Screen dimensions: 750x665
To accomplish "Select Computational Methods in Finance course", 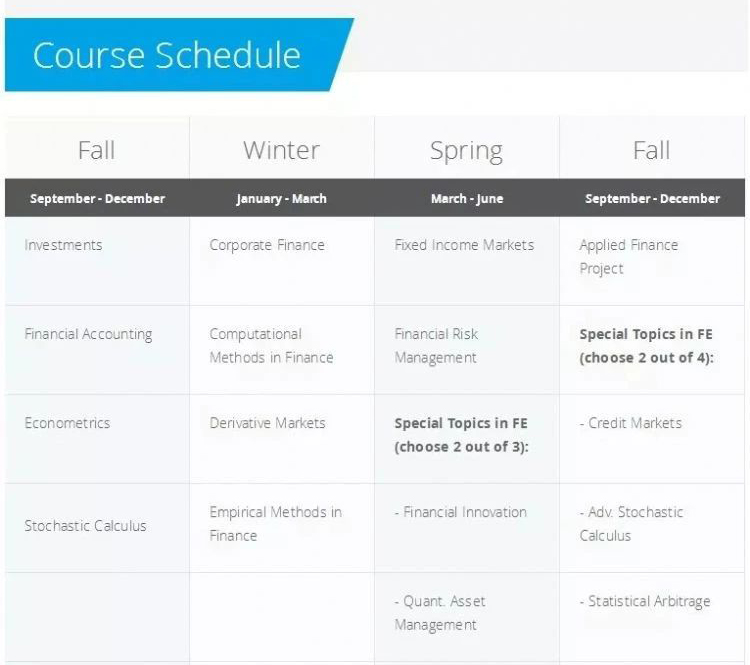I will coord(271,345).
